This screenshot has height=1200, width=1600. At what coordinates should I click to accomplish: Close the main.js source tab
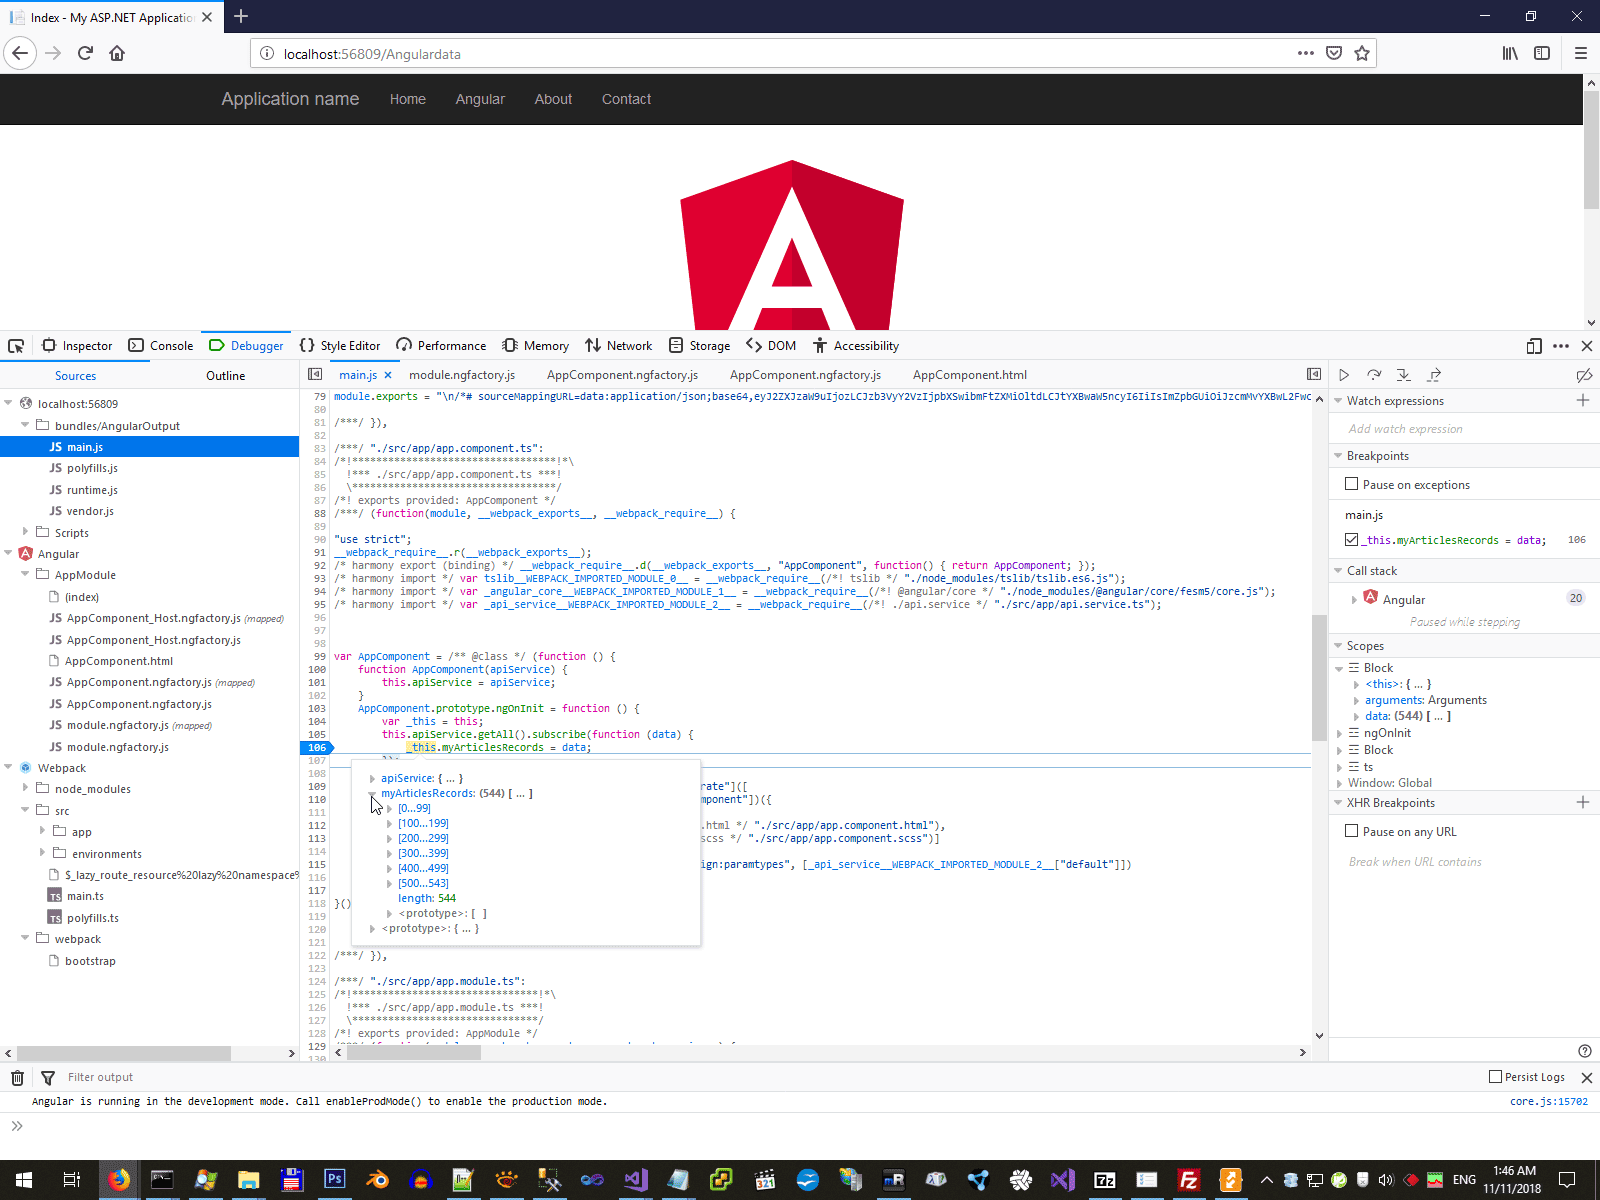pos(388,375)
